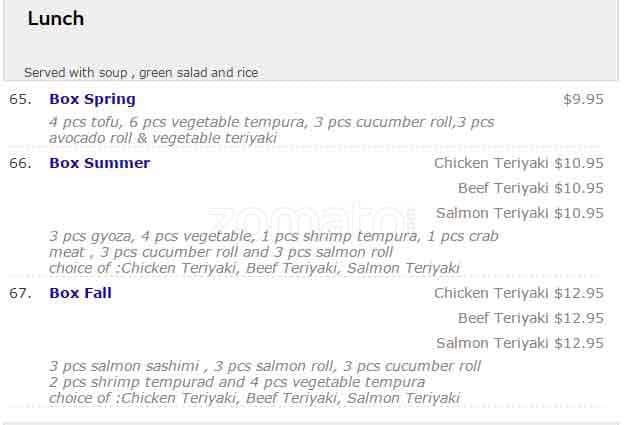Choose Salmon Teriyaki $12.95 option

[x=519, y=343]
